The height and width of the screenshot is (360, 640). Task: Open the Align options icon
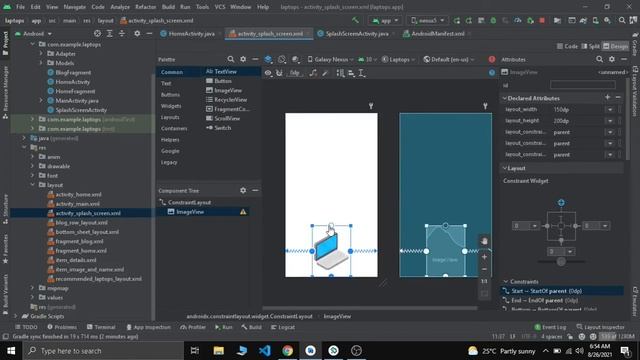(351, 73)
